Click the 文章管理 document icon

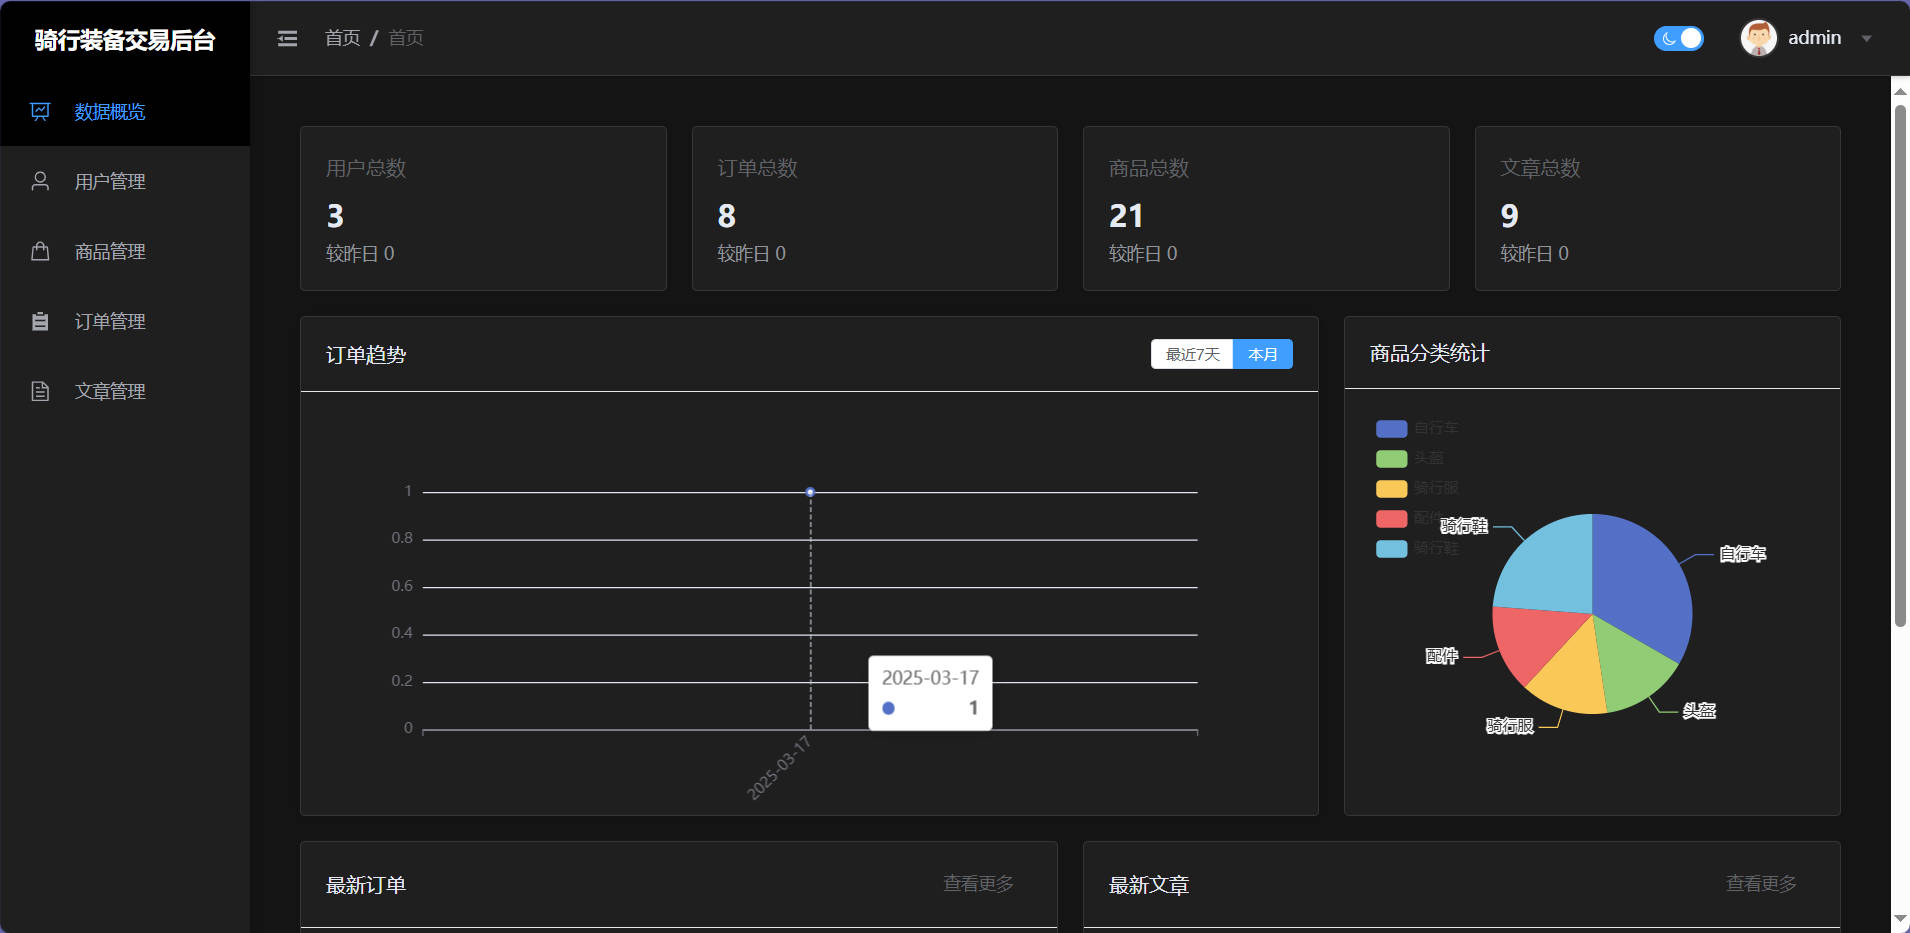(40, 391)
